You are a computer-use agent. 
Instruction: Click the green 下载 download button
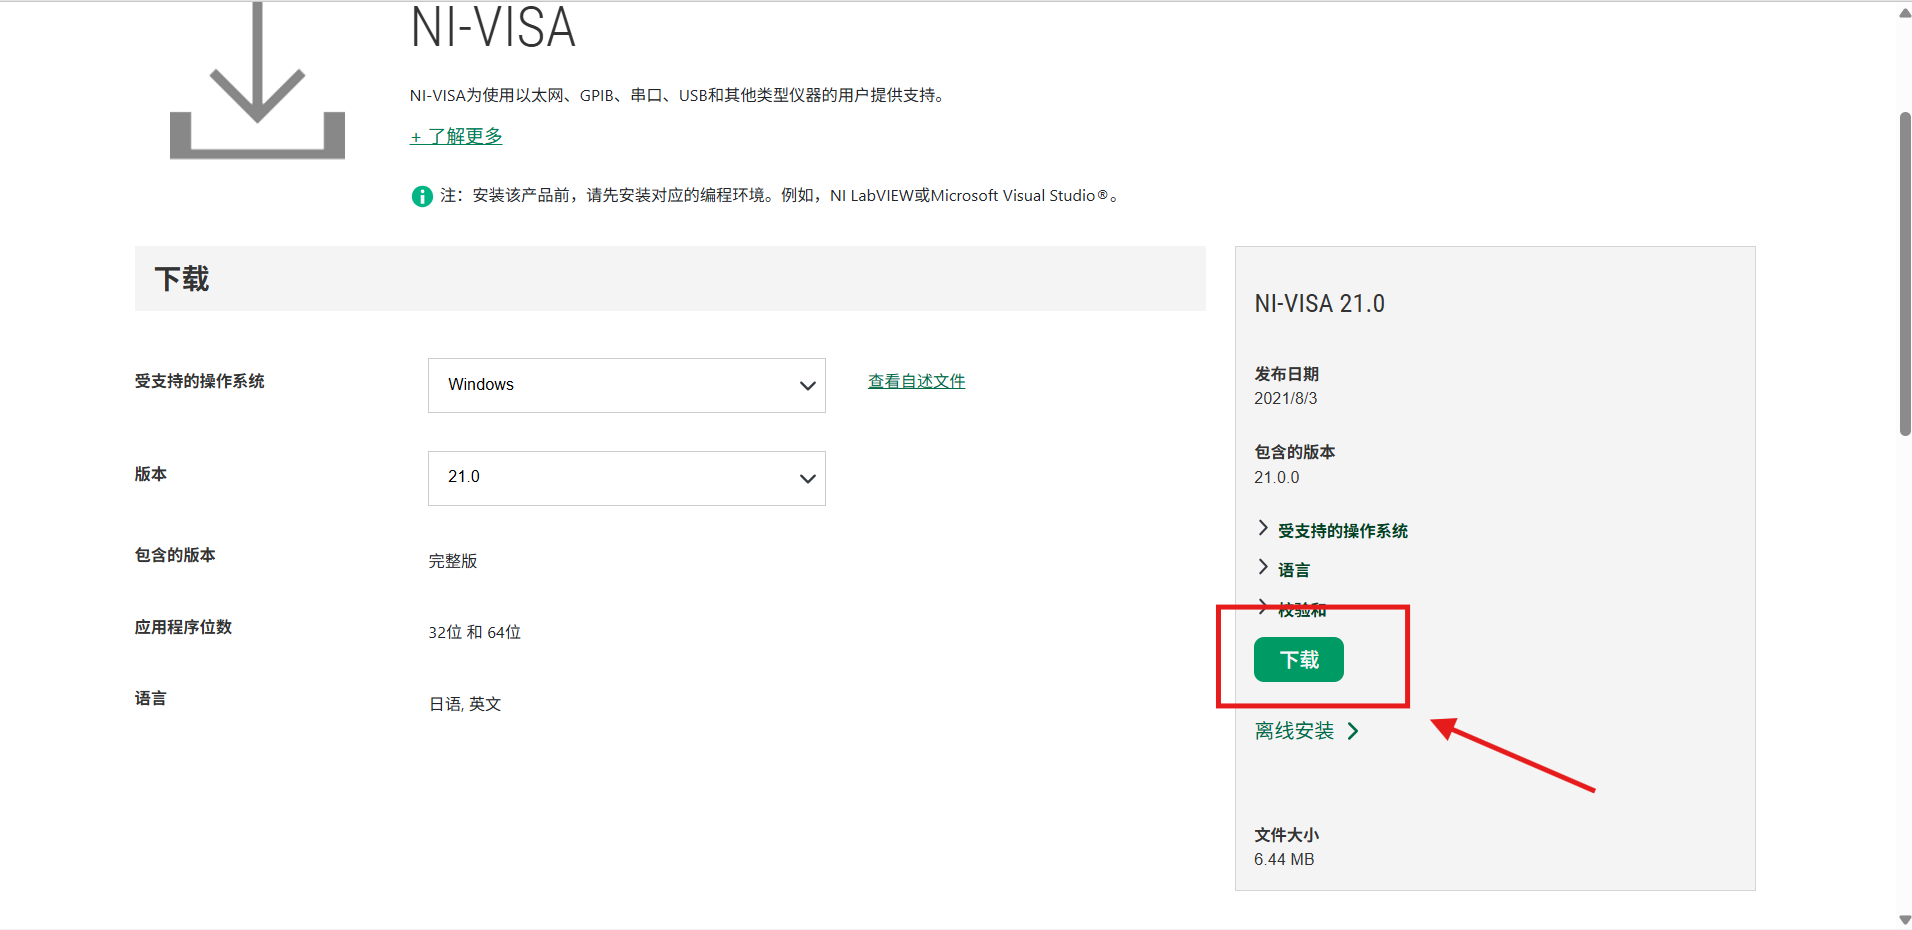click(1298, 659)
